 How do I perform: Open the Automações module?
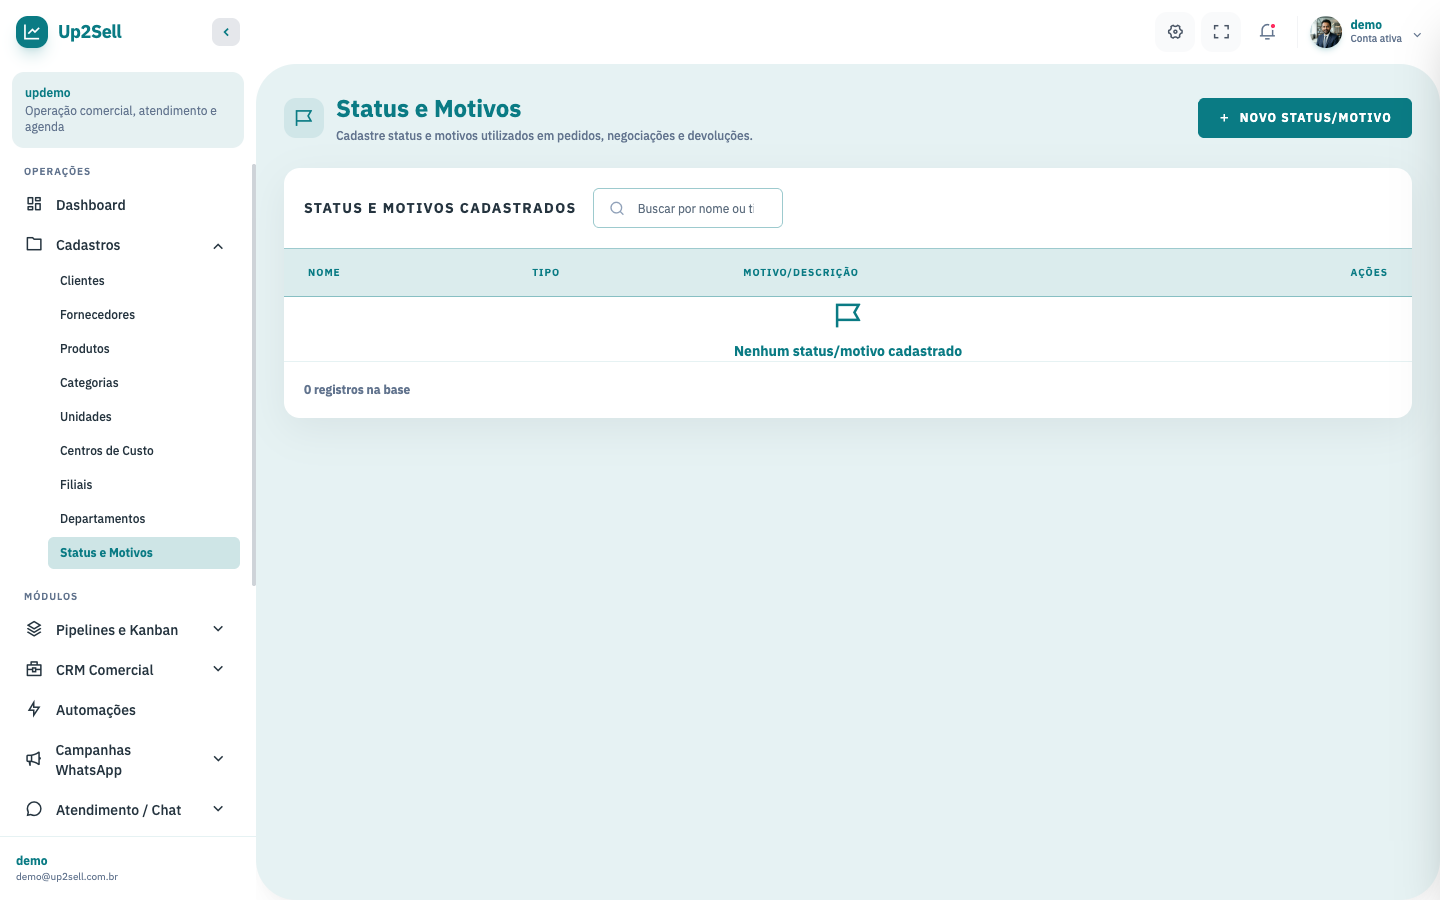pos(128,710)
